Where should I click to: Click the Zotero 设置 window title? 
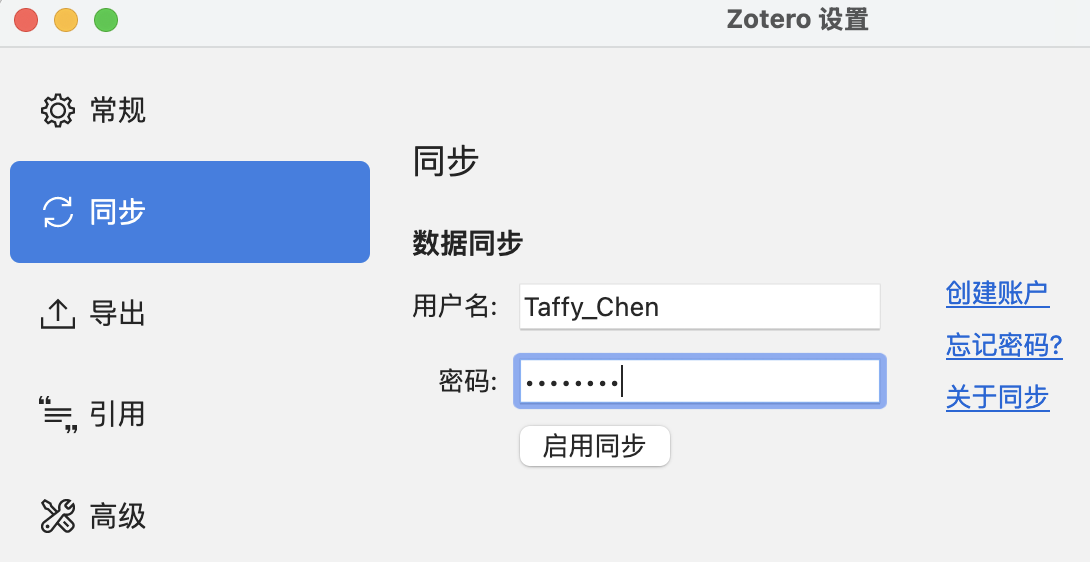point(797,19)
